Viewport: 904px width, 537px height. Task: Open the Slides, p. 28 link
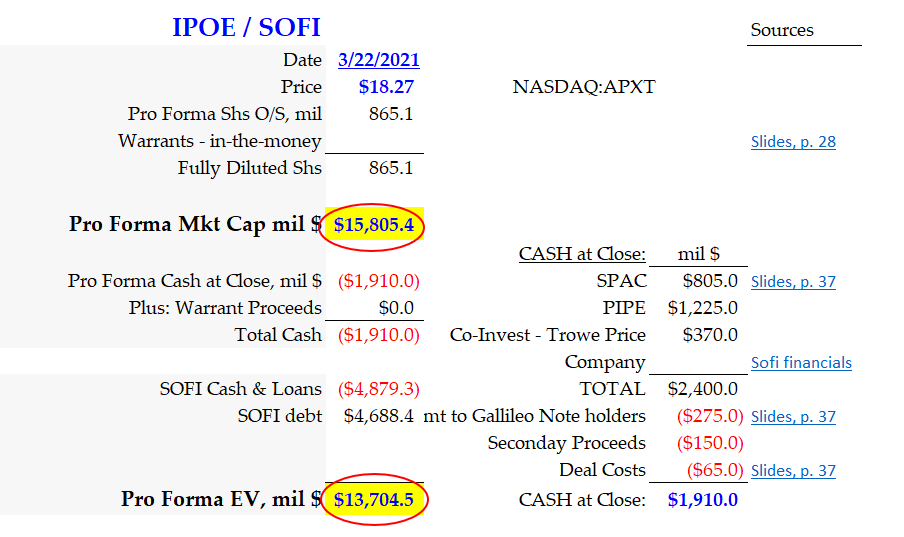793,142
